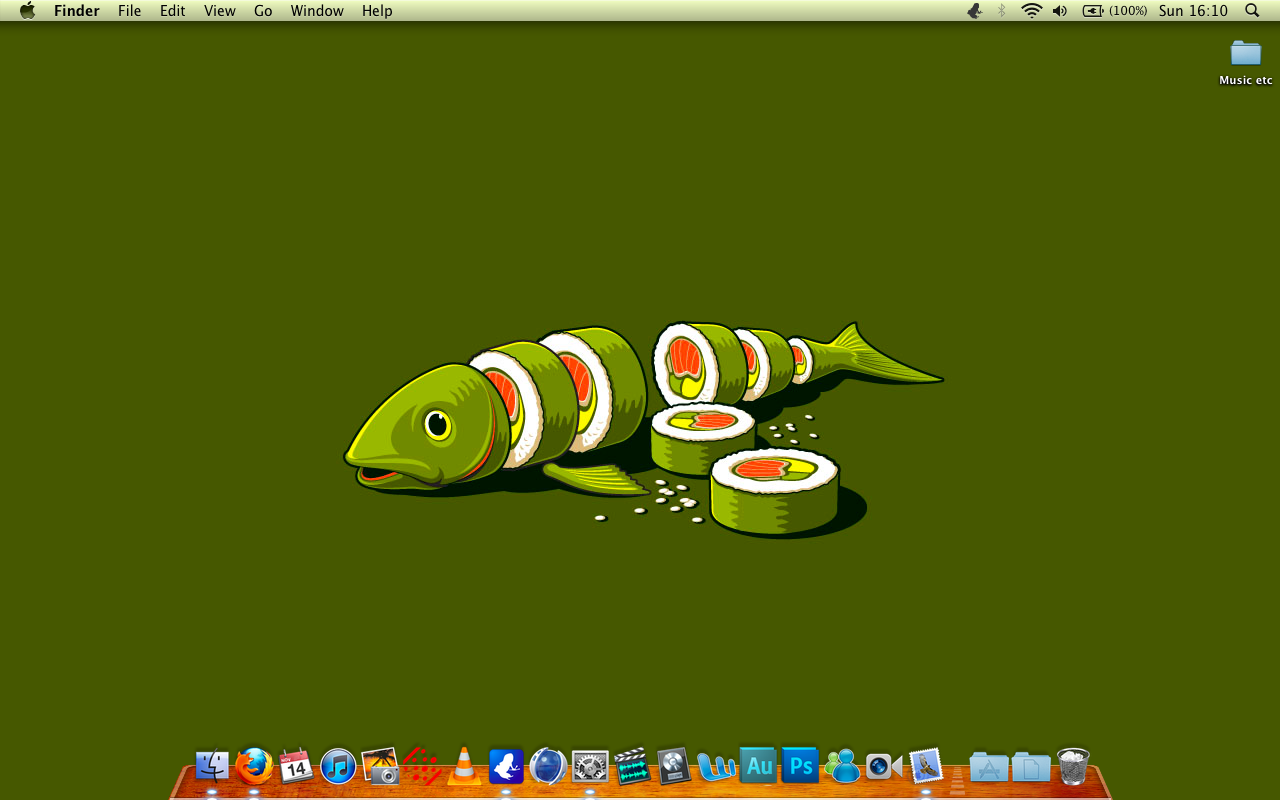Open the Wi-Fi status menu

click(1031, 11)
